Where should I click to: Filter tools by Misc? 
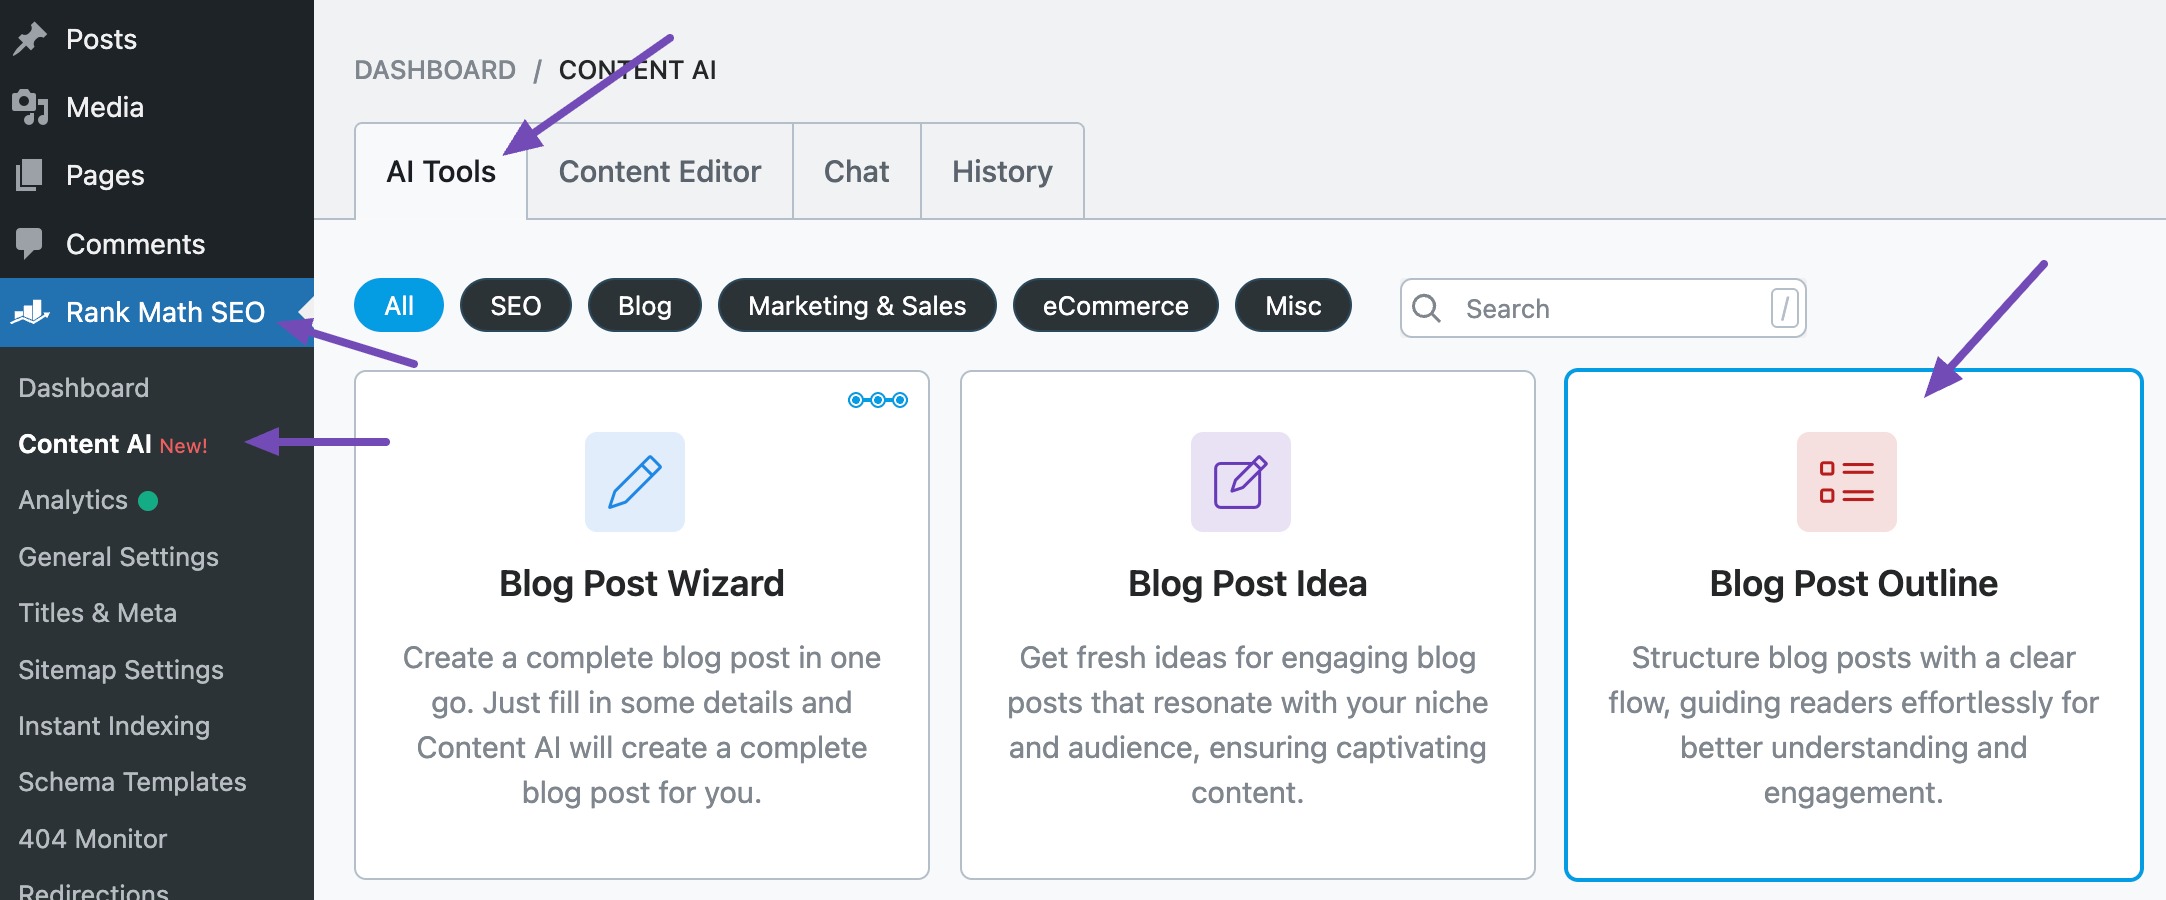pyautogui.click(x=1293, y=305)
